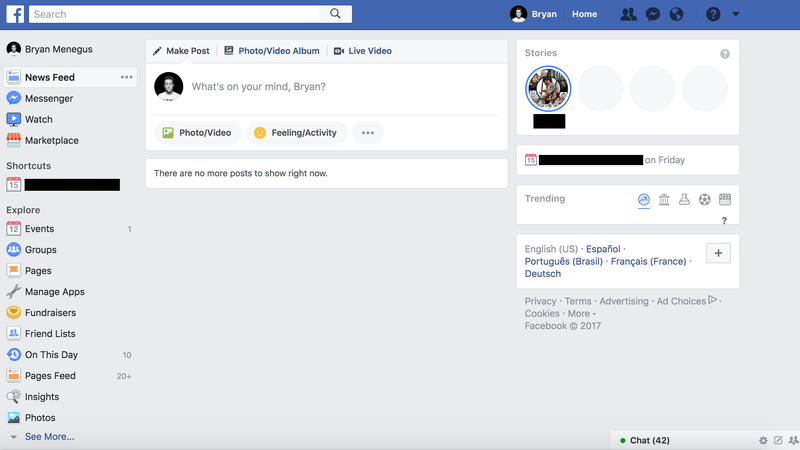The width and height of the screenshot is (800, 450).
Task: Expand the More footer dropdown
Action: tap(582, 313)
